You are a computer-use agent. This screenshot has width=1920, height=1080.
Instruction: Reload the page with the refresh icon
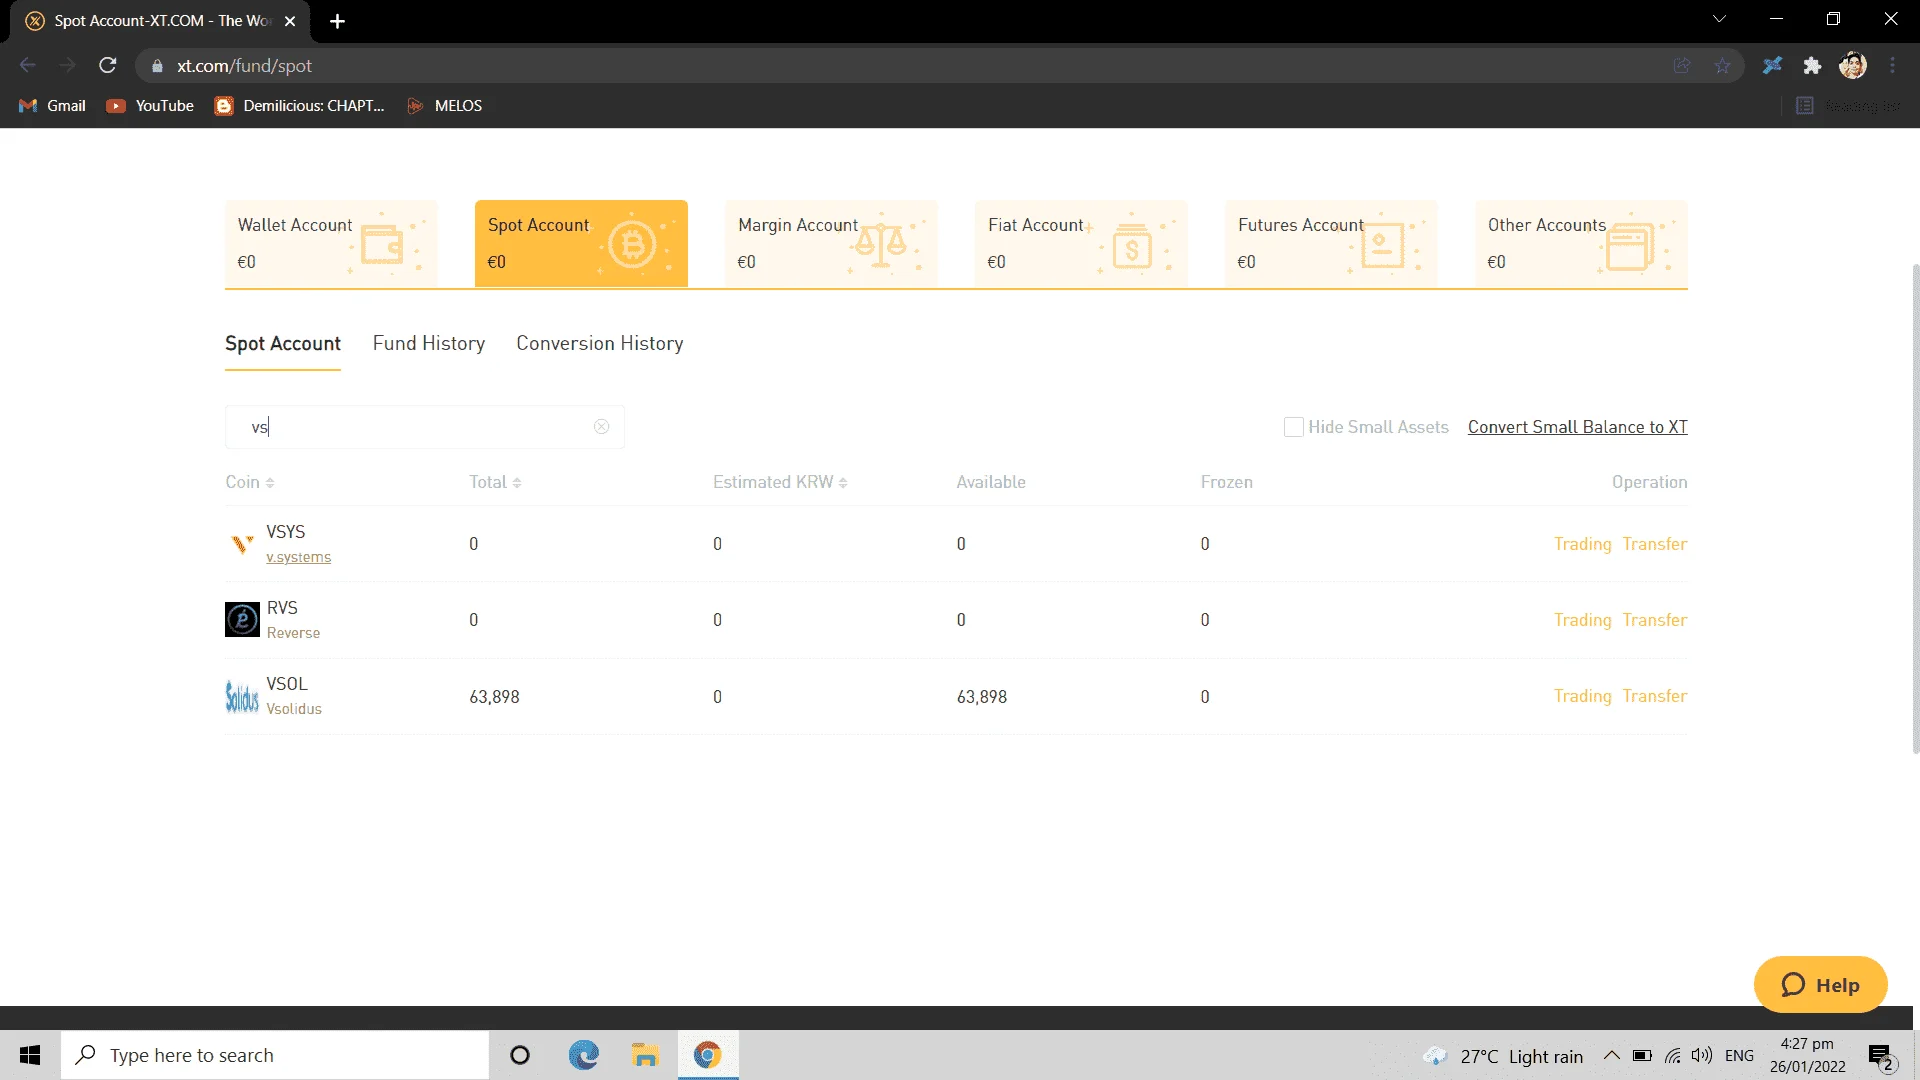(108, 66)
